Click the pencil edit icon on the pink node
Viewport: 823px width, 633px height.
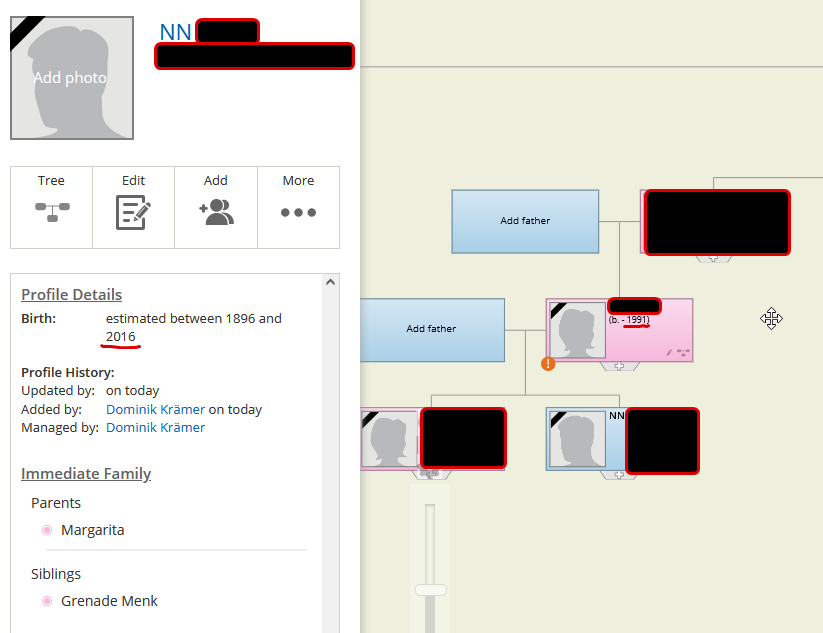click(669, 352)
